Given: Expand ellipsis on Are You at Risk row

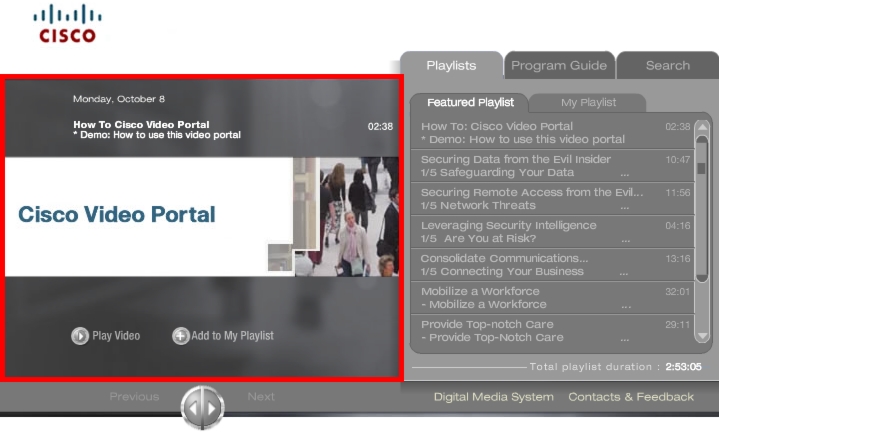Looking at the screenshot, I should click(x=626, y=240).
